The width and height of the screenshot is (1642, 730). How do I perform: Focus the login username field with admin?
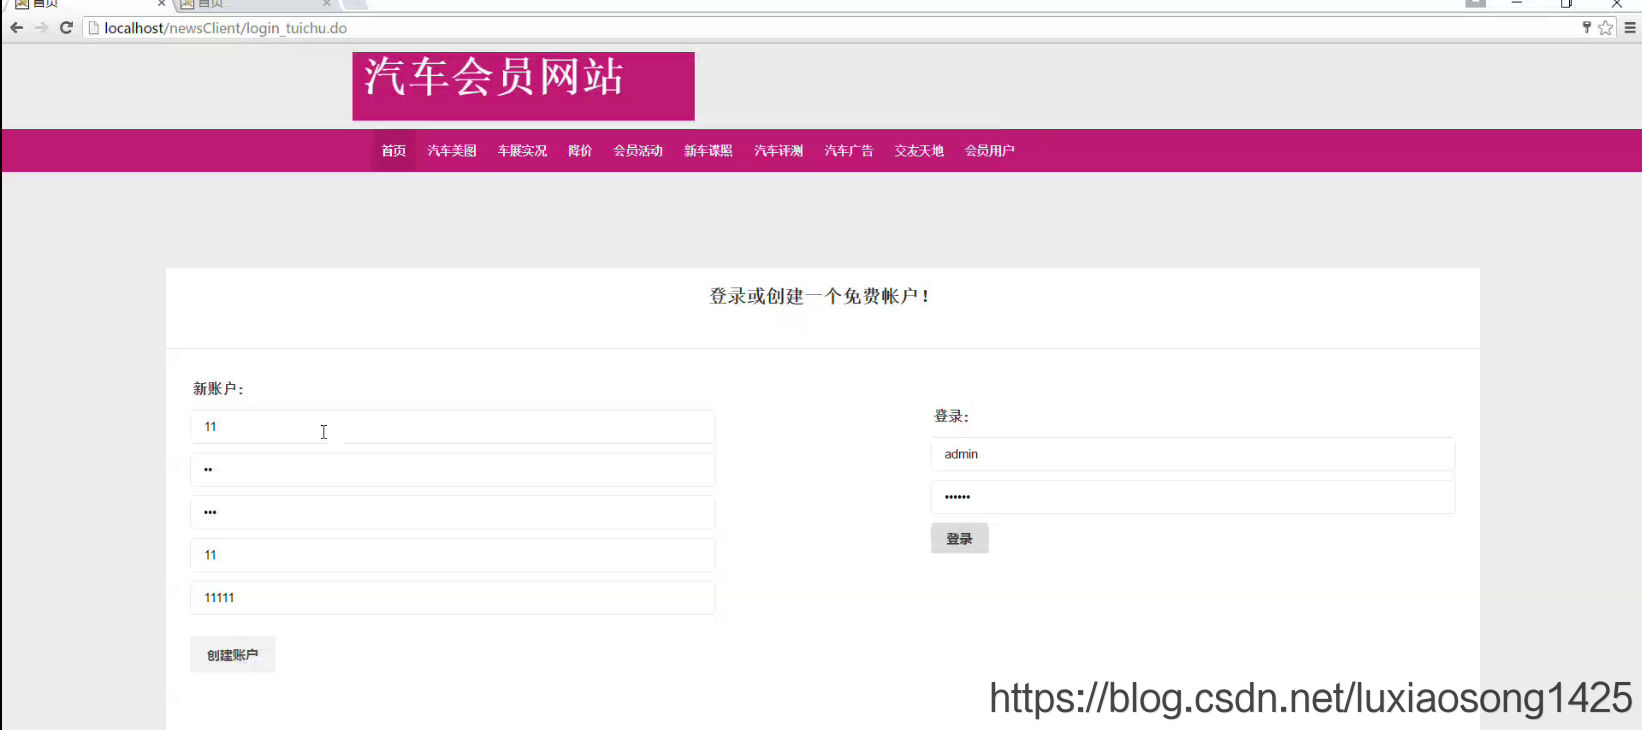[1193, 454]
